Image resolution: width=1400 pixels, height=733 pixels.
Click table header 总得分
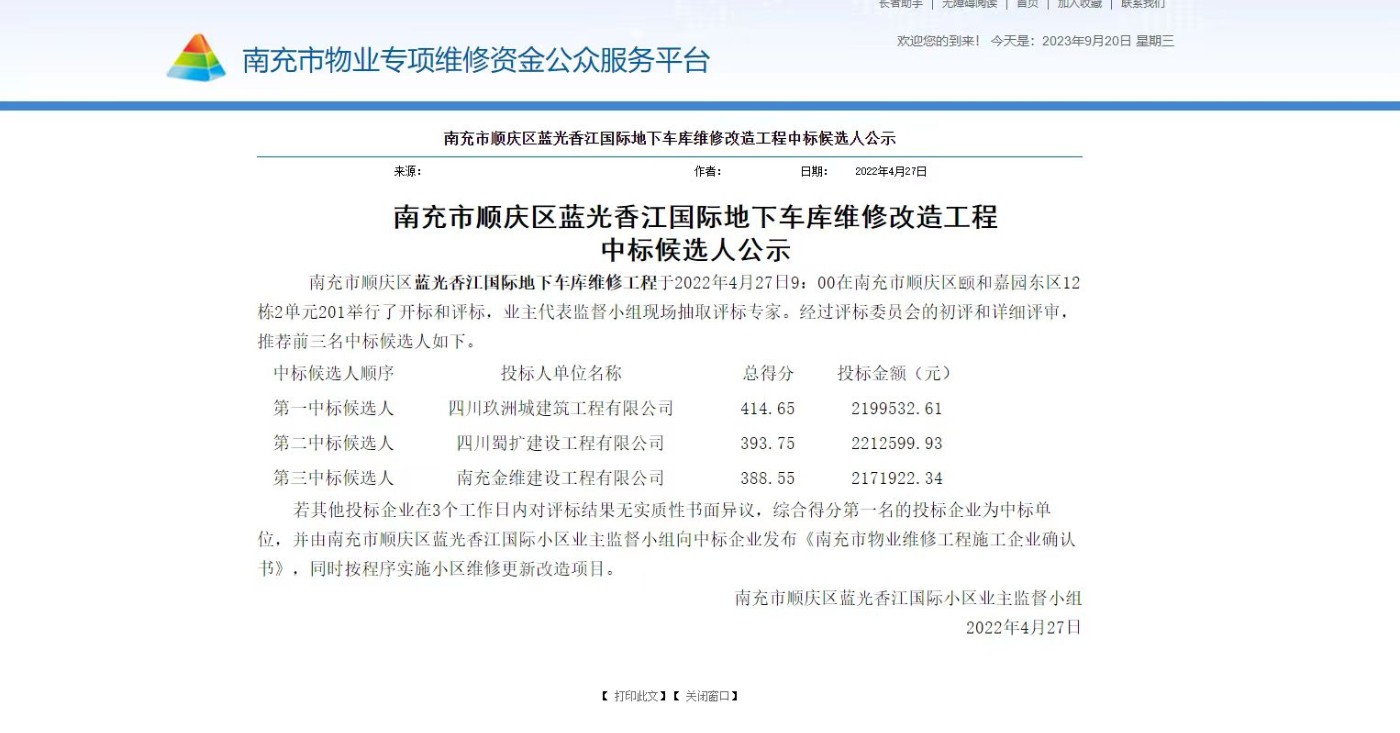pos(768,373)
